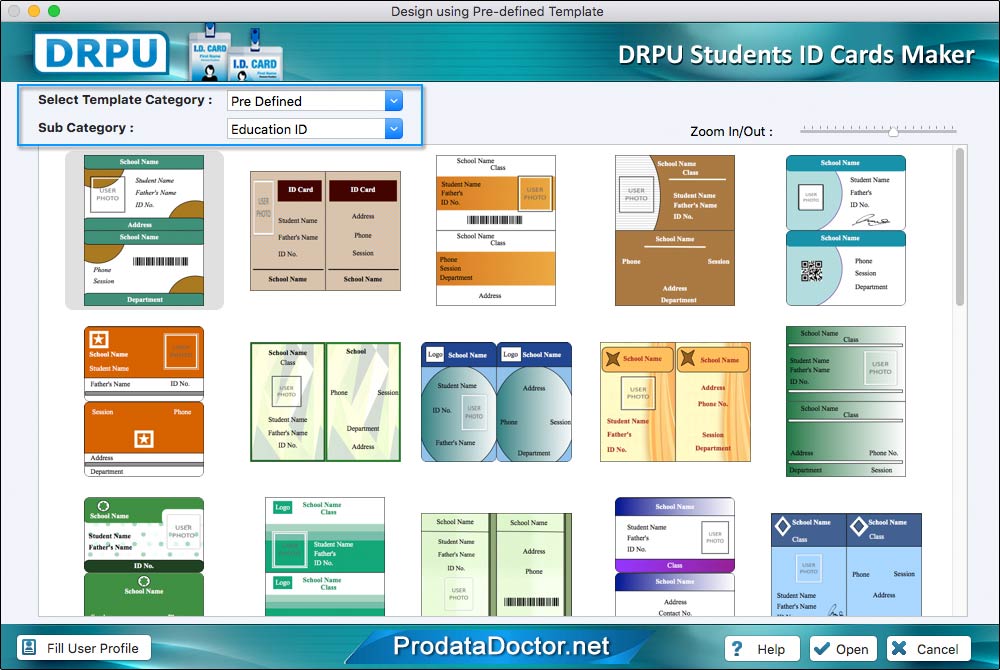Click the Cancel button
1000x670 pixels.
click(x=928, y=648)
